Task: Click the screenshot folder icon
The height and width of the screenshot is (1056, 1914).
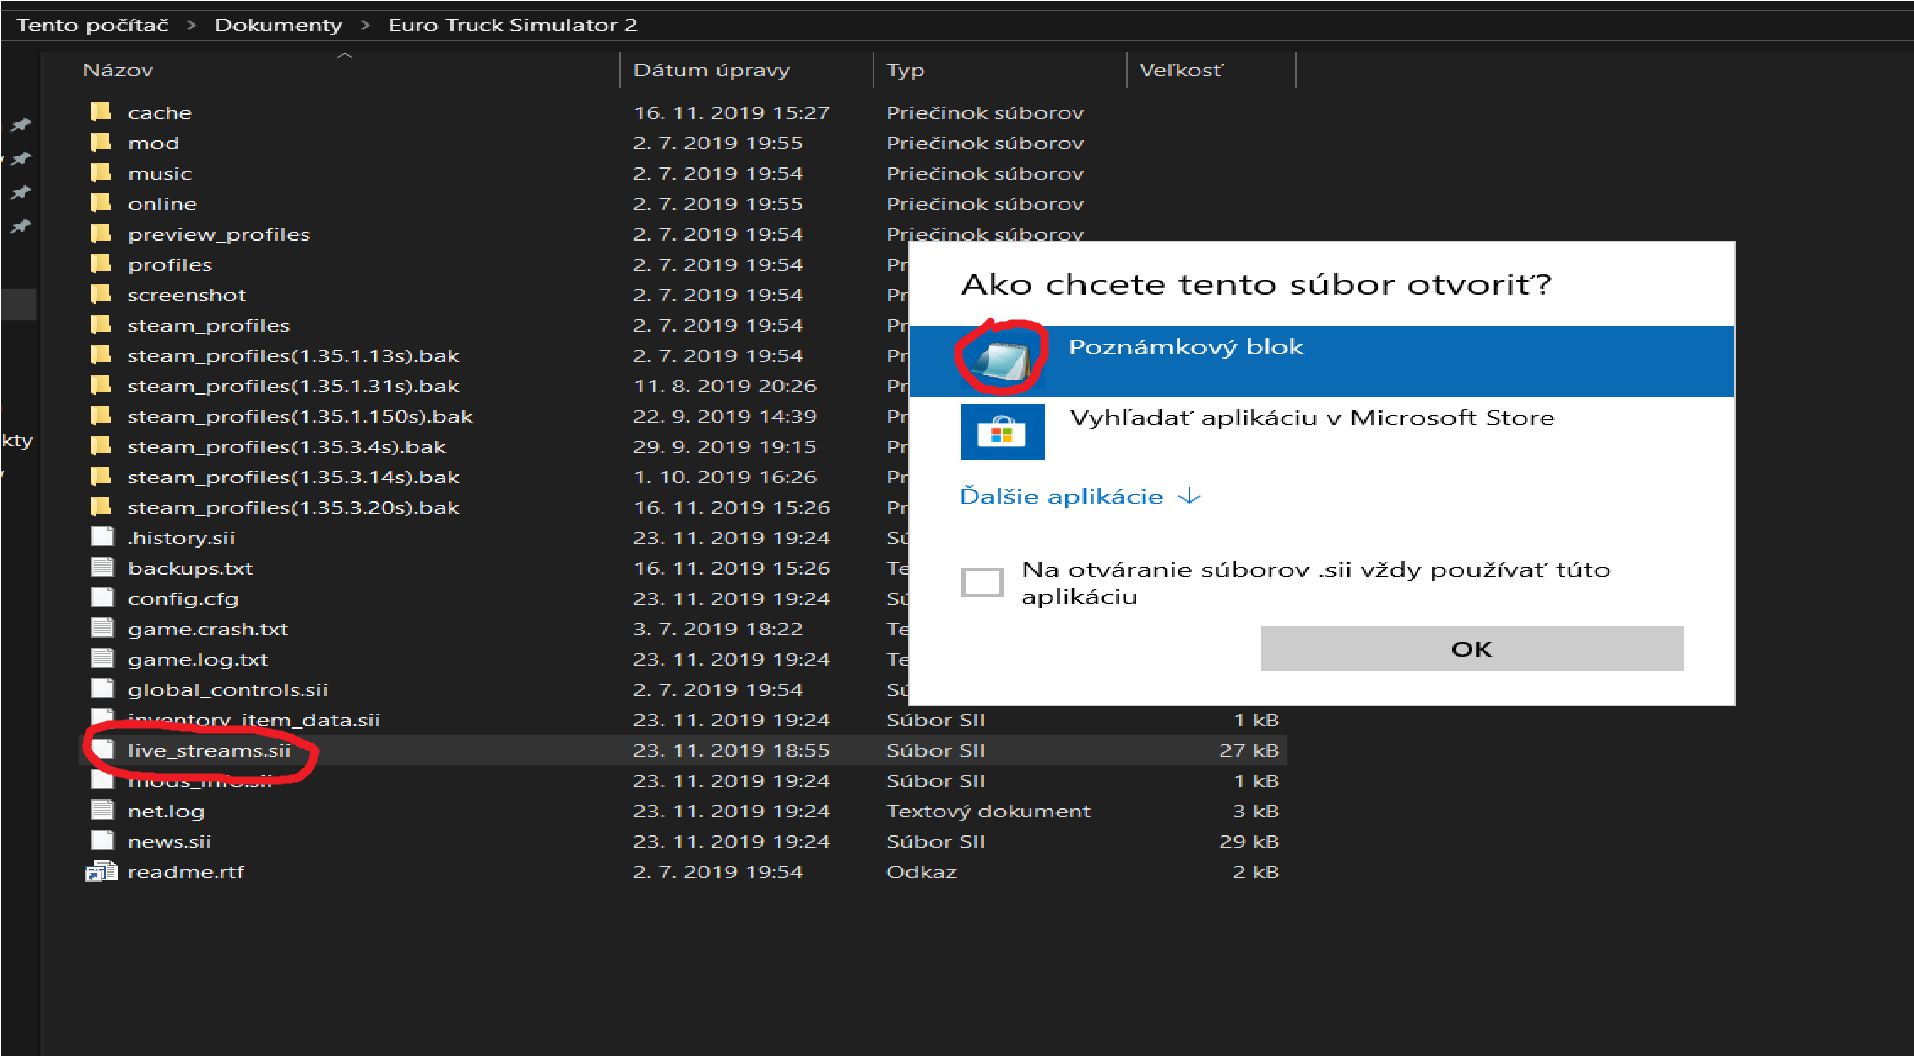Action: [101, 294]
